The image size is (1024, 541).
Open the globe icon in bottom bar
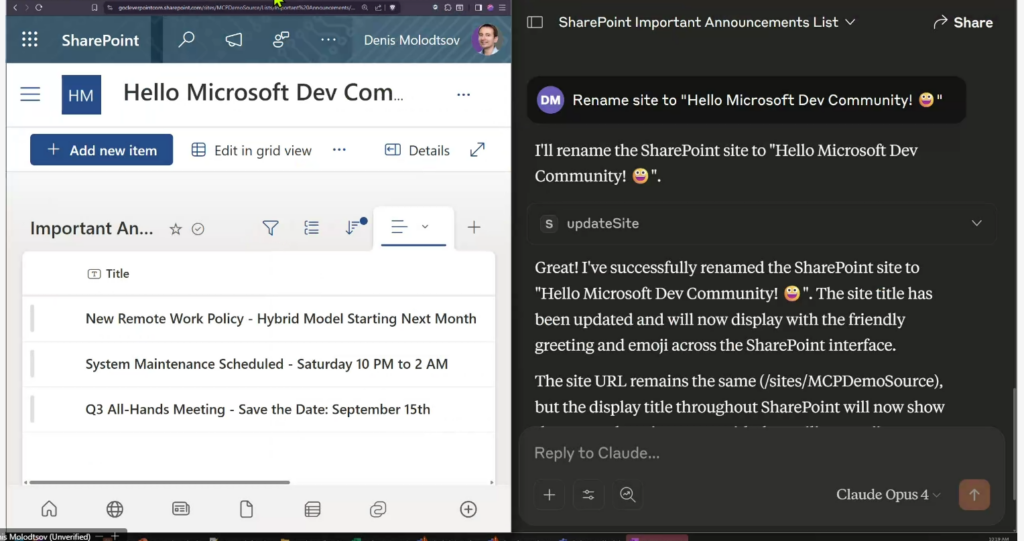coord(115,509)
